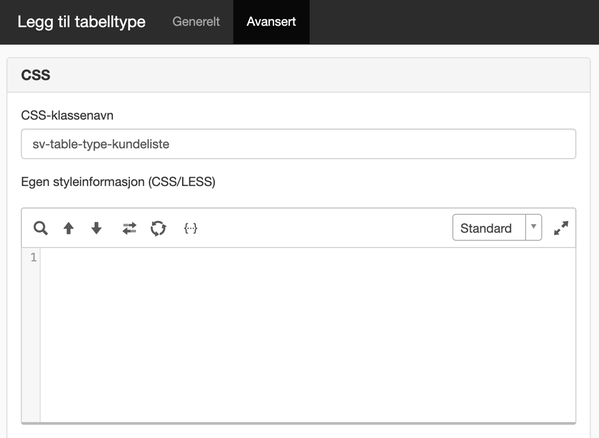Open search in the code editor toolbar
The width and height of the screenshot is (599, 438).
pos(40,228)
